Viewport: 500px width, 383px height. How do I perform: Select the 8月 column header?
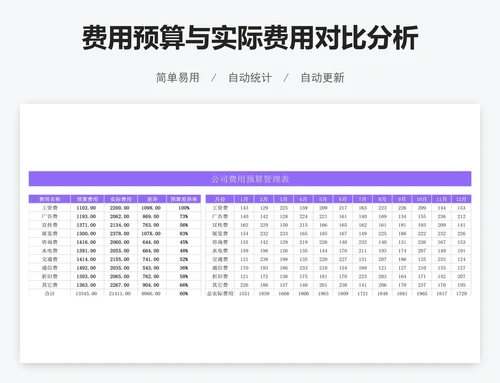382,199
